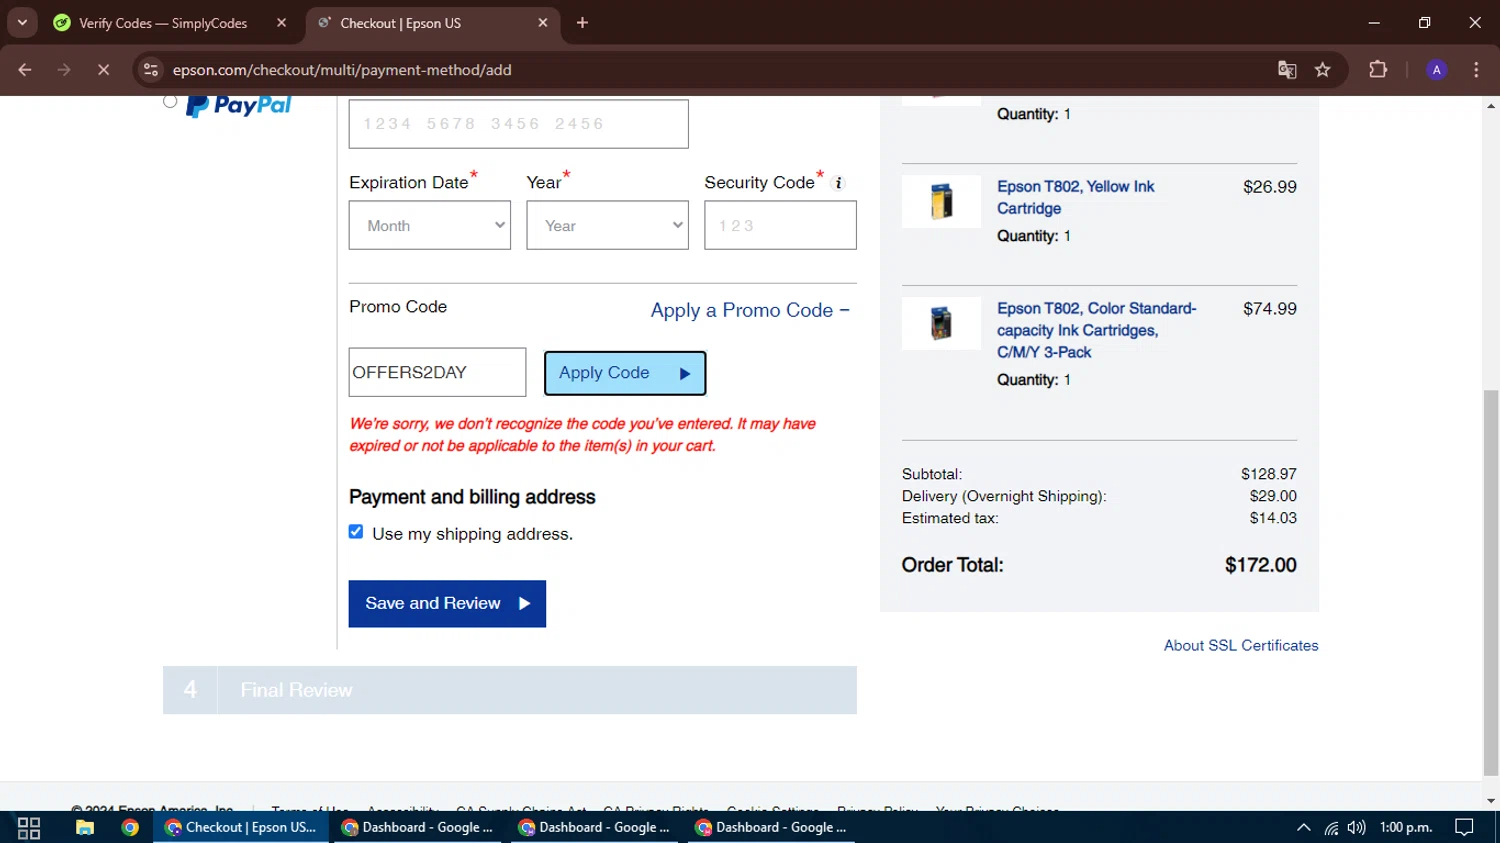
Task: Select the PayPal payment radio button
Action: pos(170,101)
